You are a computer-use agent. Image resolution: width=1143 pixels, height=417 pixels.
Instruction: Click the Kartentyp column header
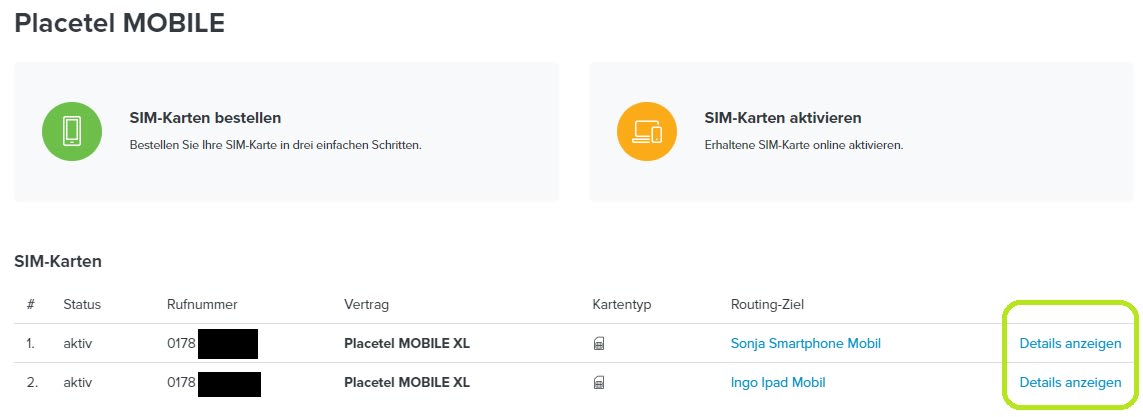(x=621, y=304)
